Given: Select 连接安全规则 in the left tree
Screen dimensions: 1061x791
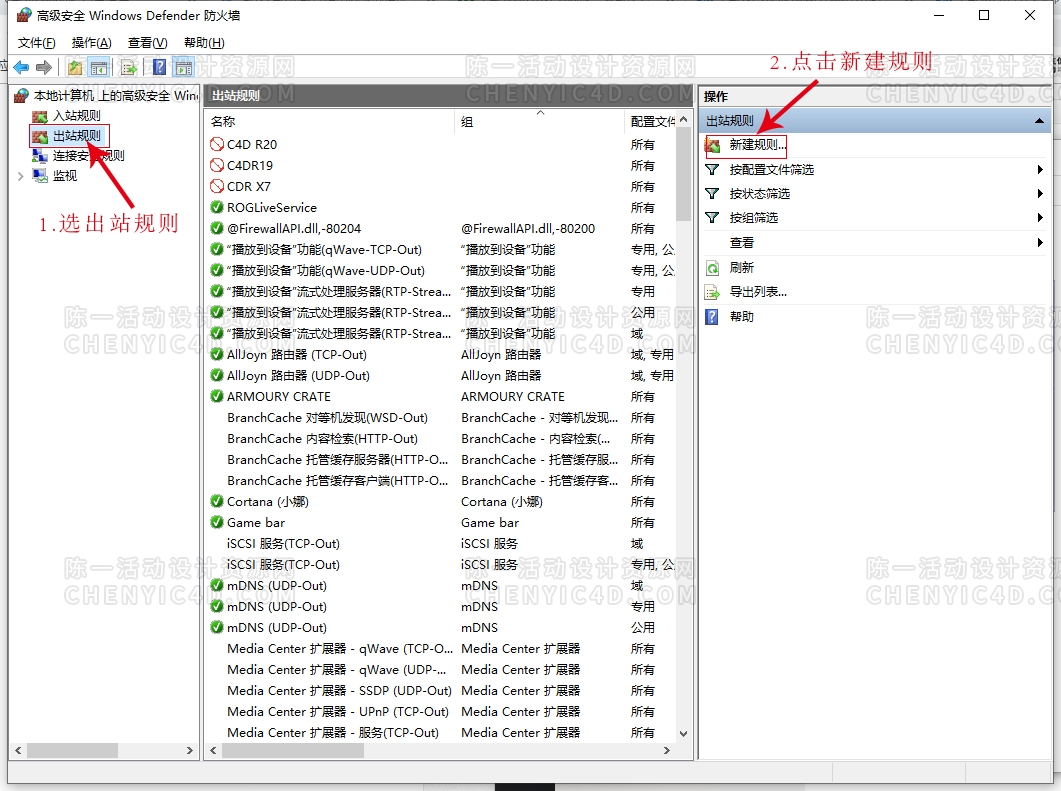Looking at the screenshot, I should (x=89, y=156).
